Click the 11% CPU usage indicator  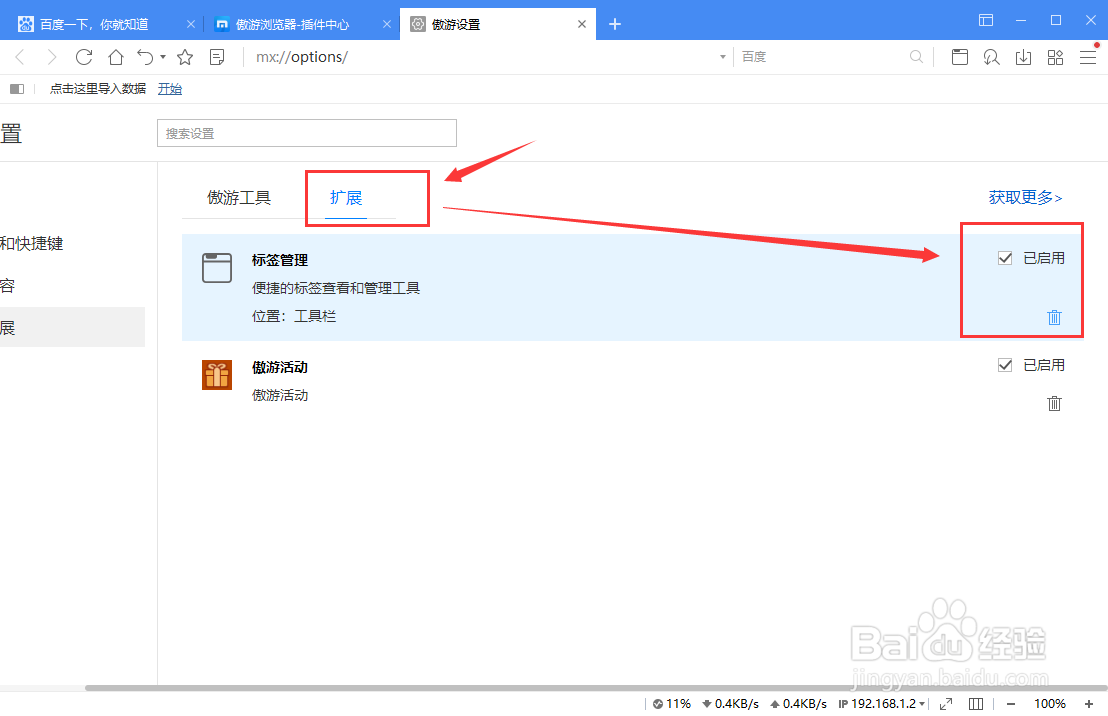[x=672, y=704]
